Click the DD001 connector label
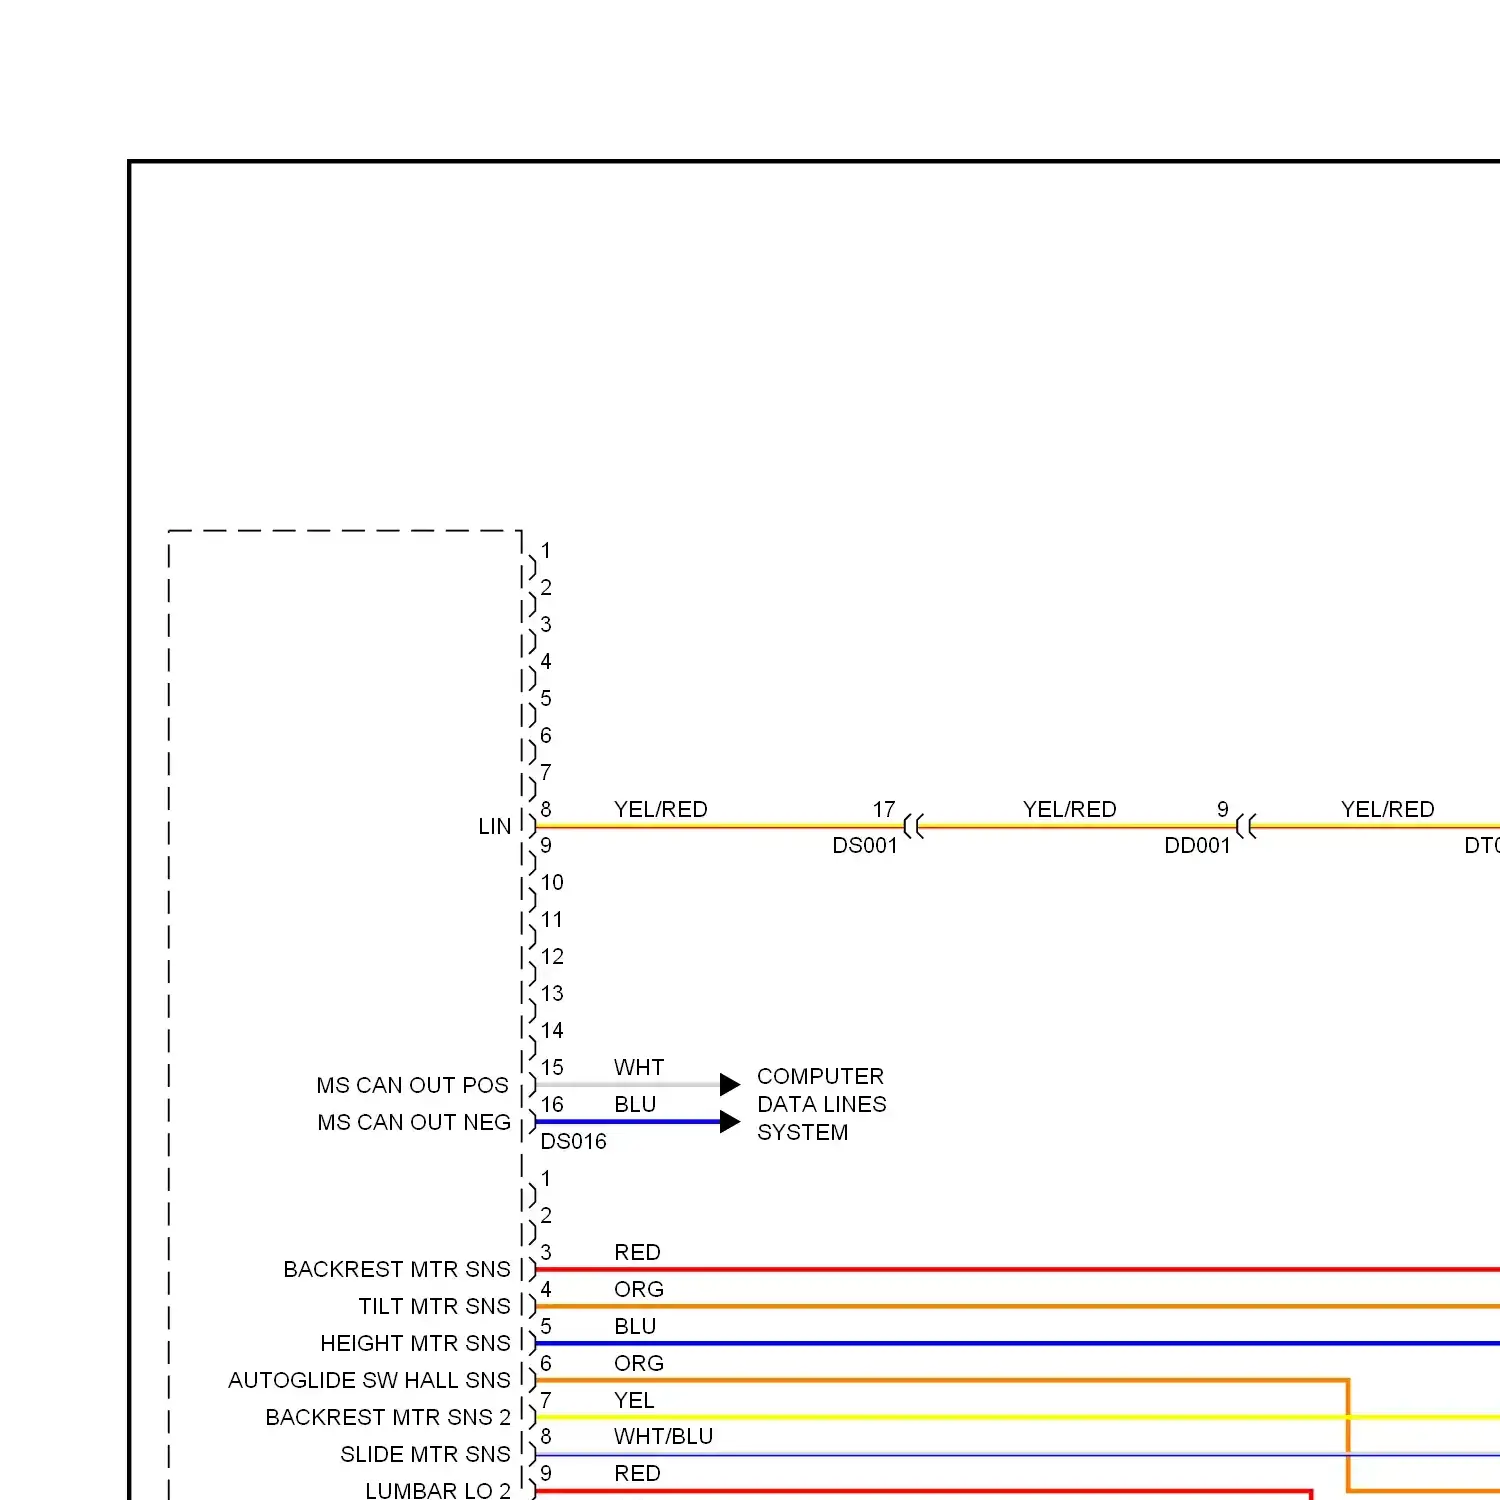 point(1197,846)
